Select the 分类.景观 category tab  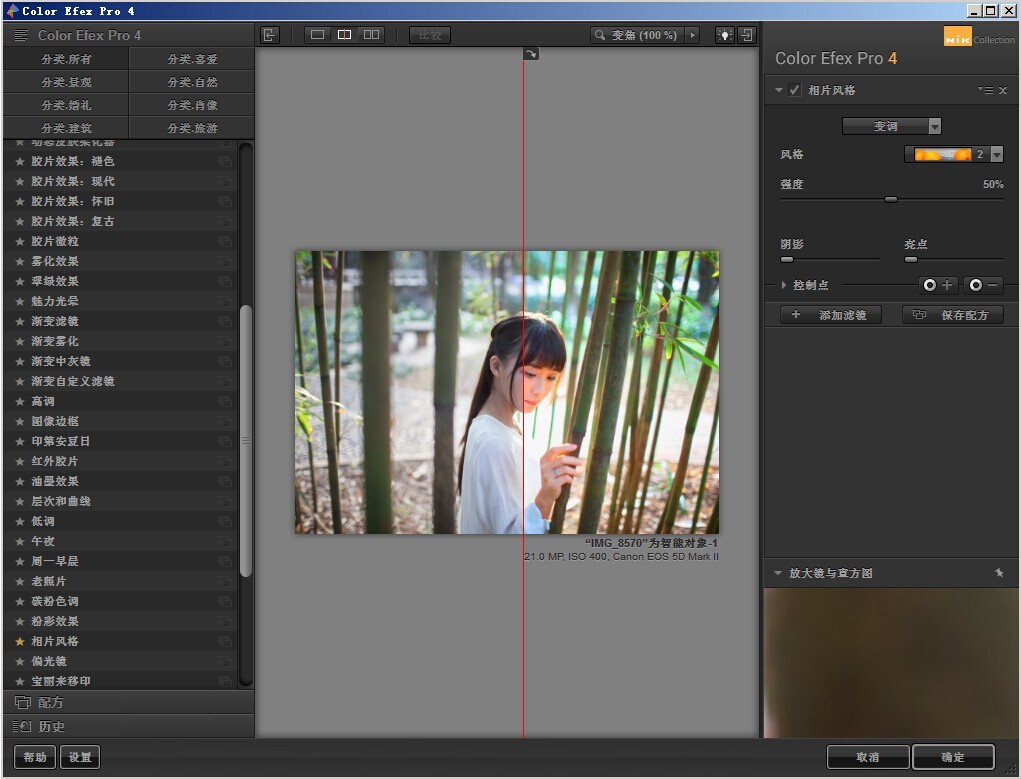point(66,82)
